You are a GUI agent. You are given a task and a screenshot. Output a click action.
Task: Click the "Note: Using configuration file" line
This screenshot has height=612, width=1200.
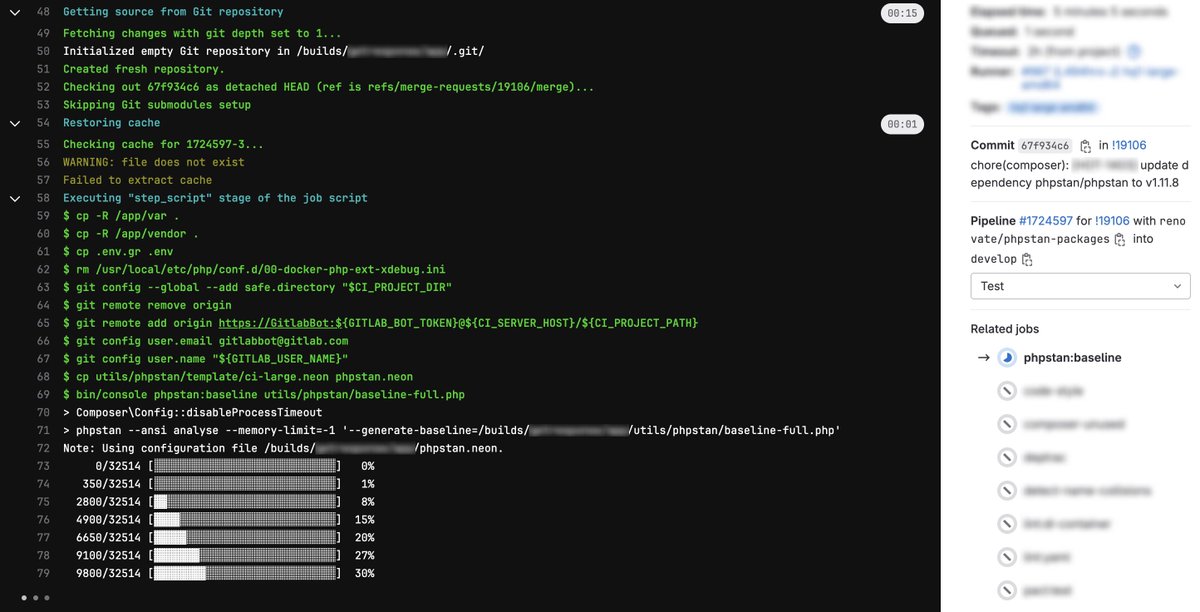coord(283,448)
